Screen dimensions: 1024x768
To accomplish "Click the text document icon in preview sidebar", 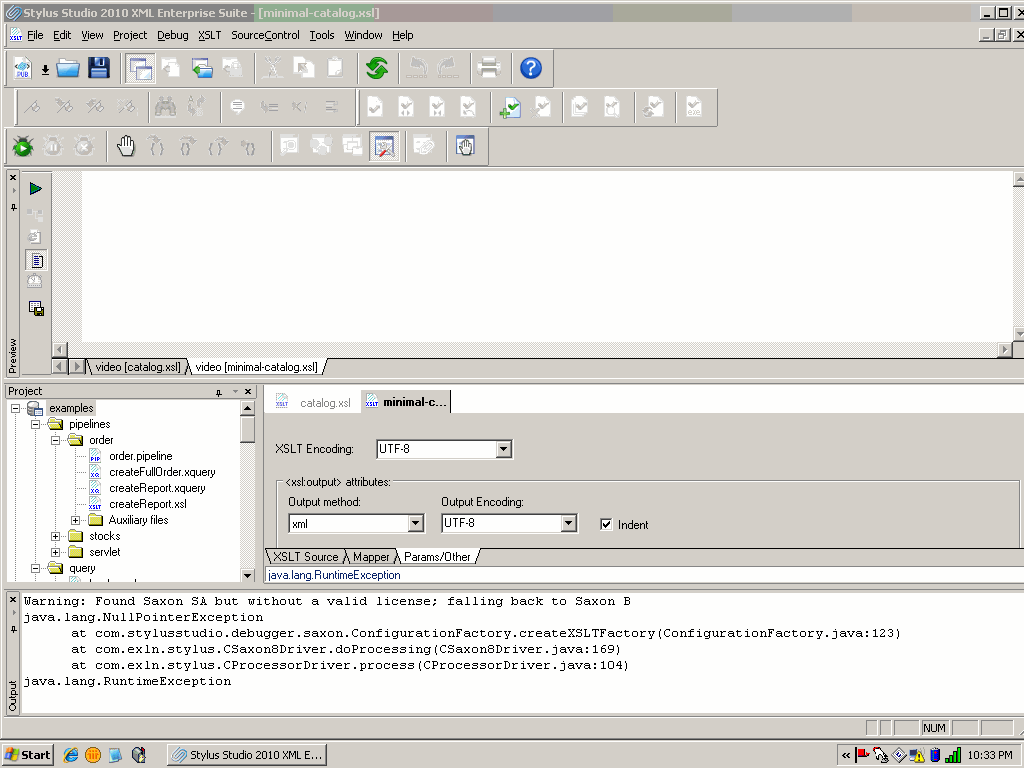I will 37,261.
